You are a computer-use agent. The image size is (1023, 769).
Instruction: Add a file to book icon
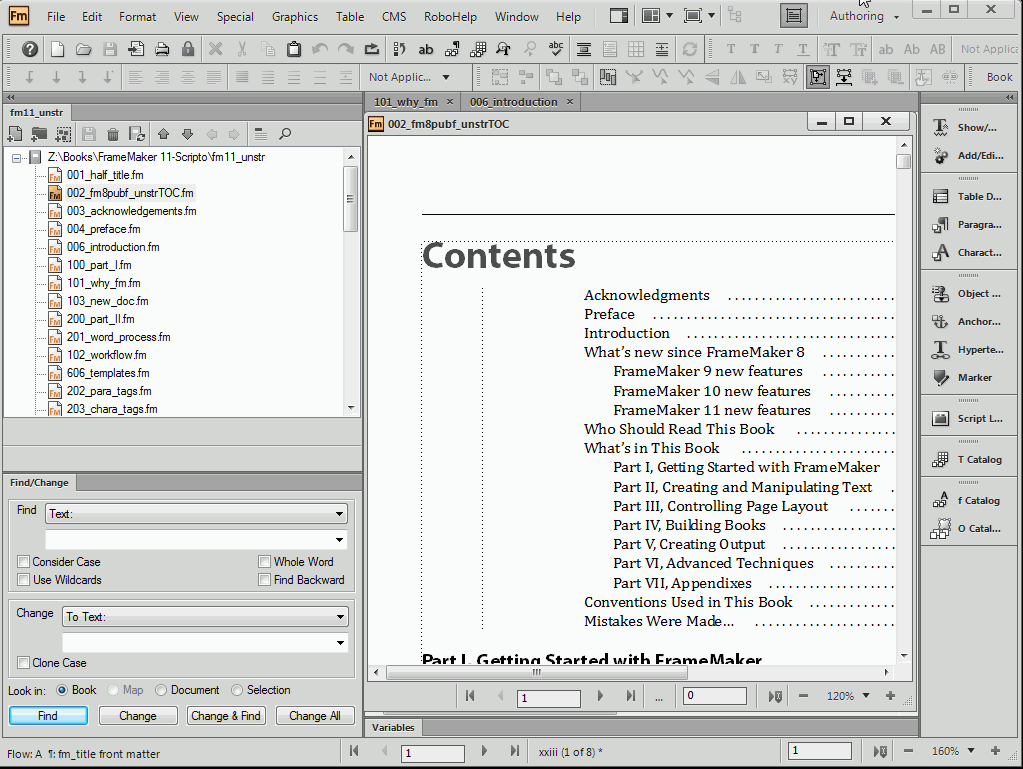tap(15, 134)
